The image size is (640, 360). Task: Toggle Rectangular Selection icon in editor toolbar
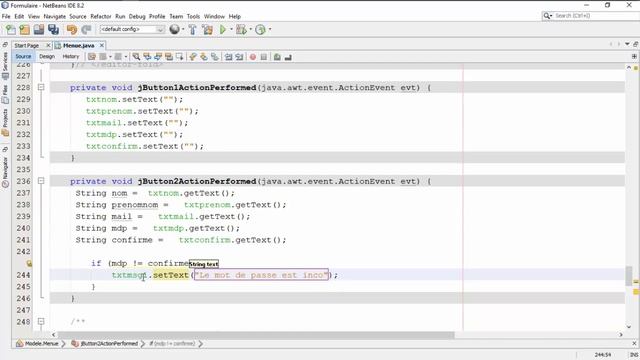[180, 57]
